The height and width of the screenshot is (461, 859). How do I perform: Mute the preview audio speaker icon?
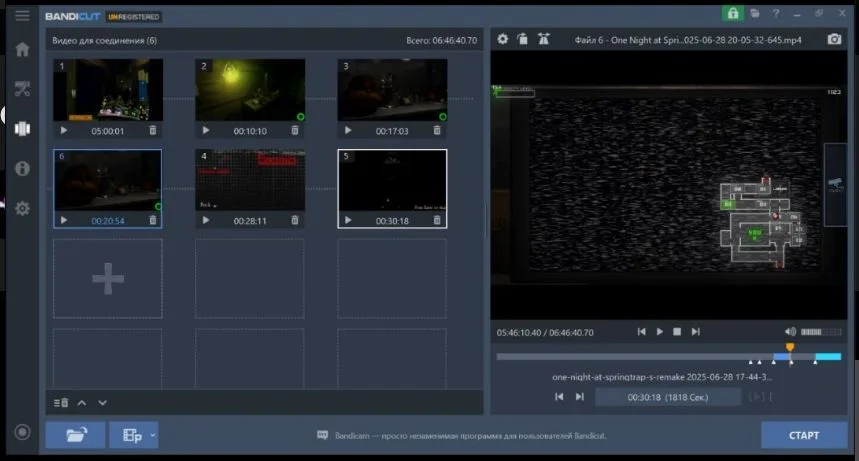[791, 332]
